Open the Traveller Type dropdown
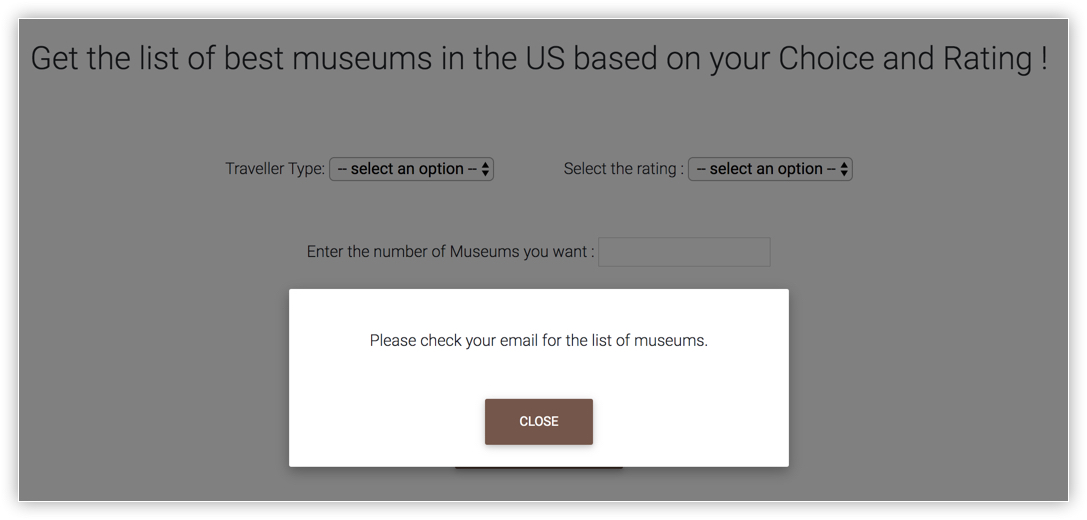Viewport: 1087px width, 520px height. pyautogui.click(x=411, y=169)
